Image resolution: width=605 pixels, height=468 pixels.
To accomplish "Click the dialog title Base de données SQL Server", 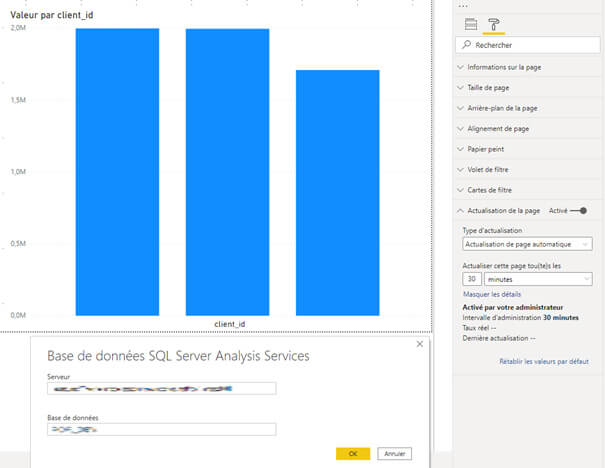I will coord(178,356).
